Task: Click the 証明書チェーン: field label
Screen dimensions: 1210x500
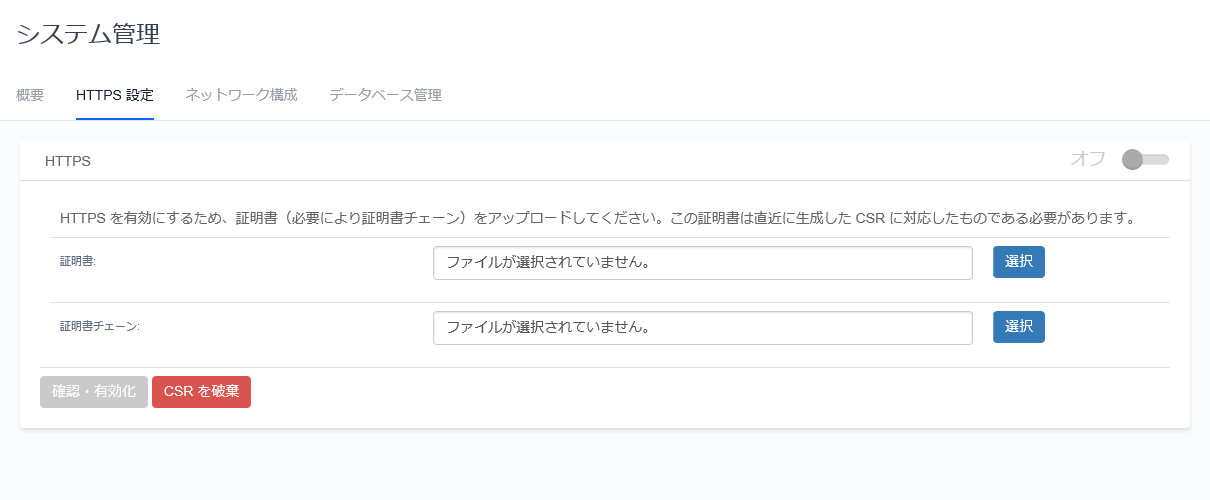Action: point(100,326)
